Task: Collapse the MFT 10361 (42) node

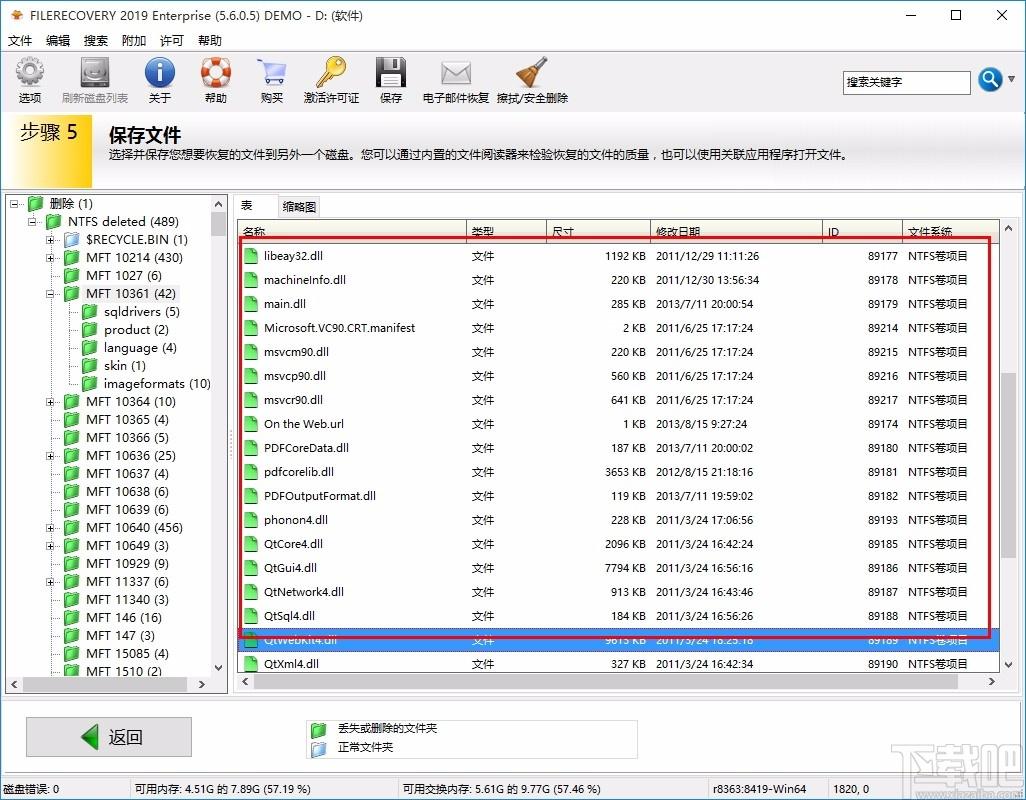Action: [50, 294]
